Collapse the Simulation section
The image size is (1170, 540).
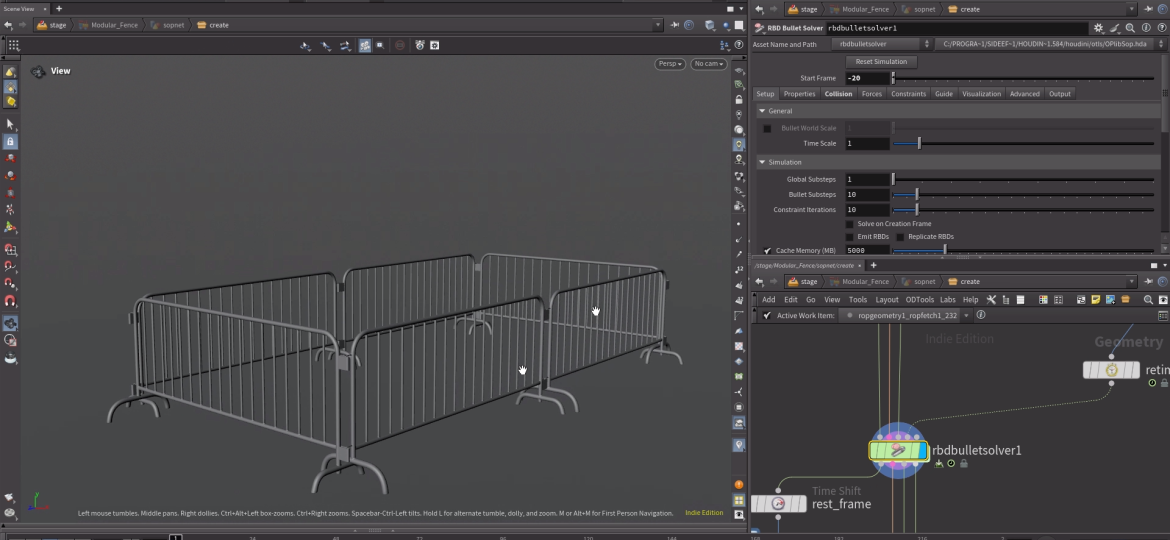[762, 162]
